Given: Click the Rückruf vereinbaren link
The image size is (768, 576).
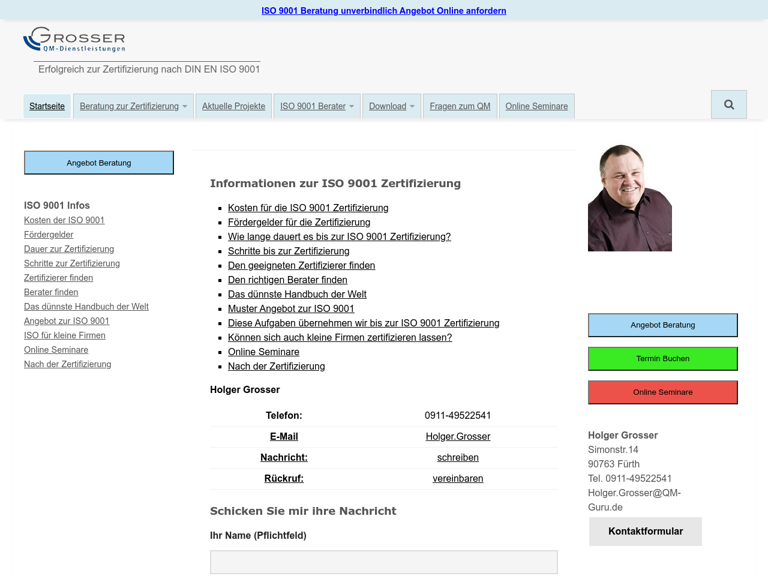Looking at the screenshot, I should [457, 479].
